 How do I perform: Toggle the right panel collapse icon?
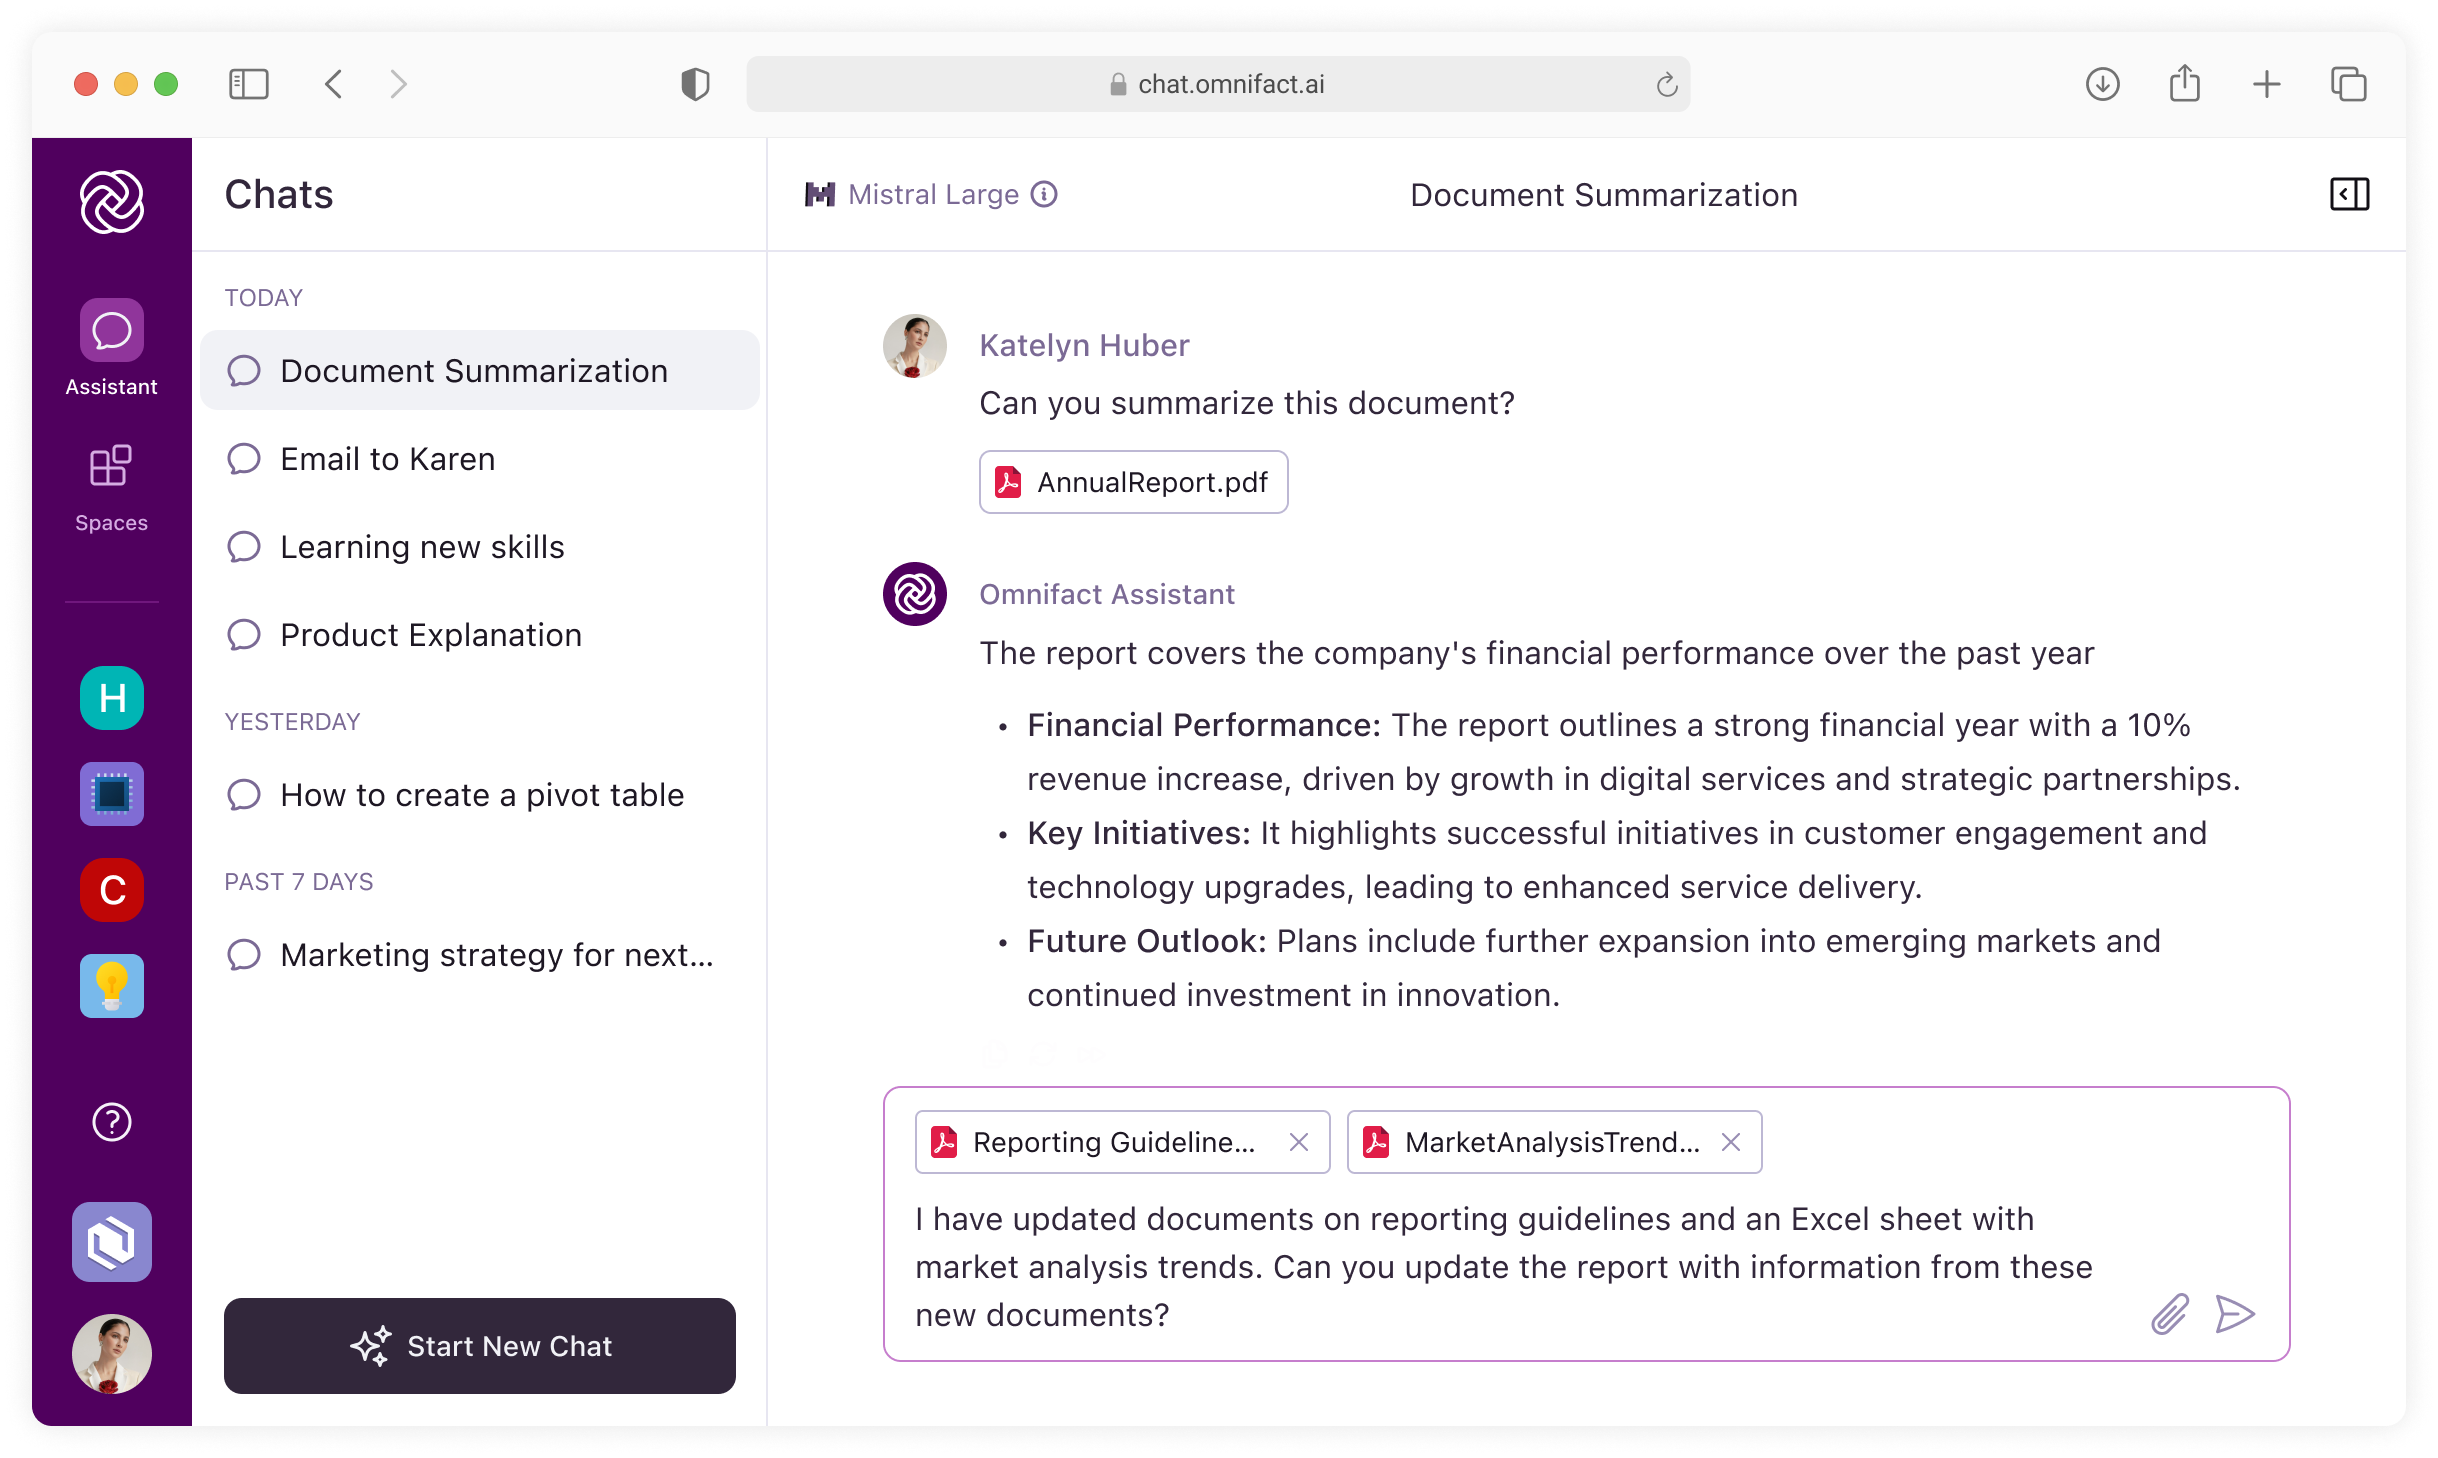(x=2351, y=194)
